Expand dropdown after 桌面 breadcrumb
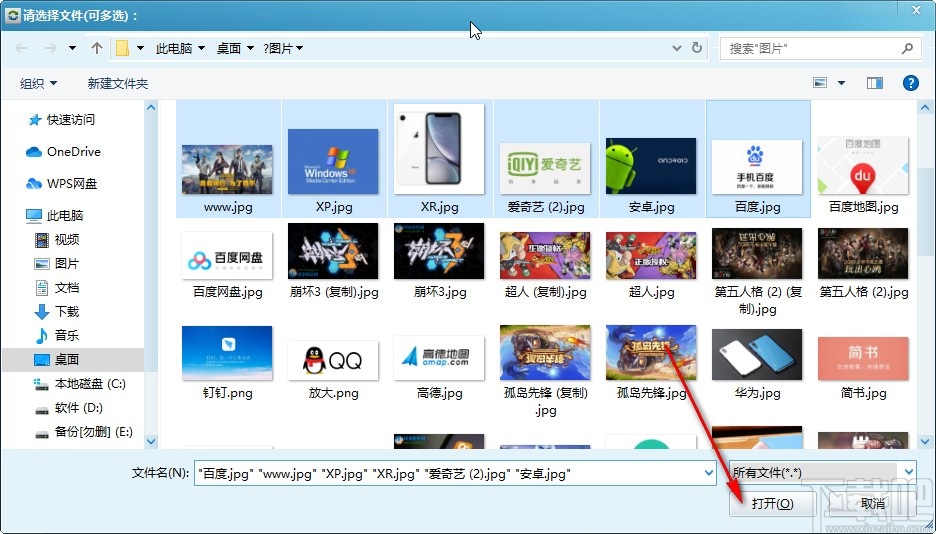Screen dimensions: 936x534 pyautogui.click(x=250, y=48)
